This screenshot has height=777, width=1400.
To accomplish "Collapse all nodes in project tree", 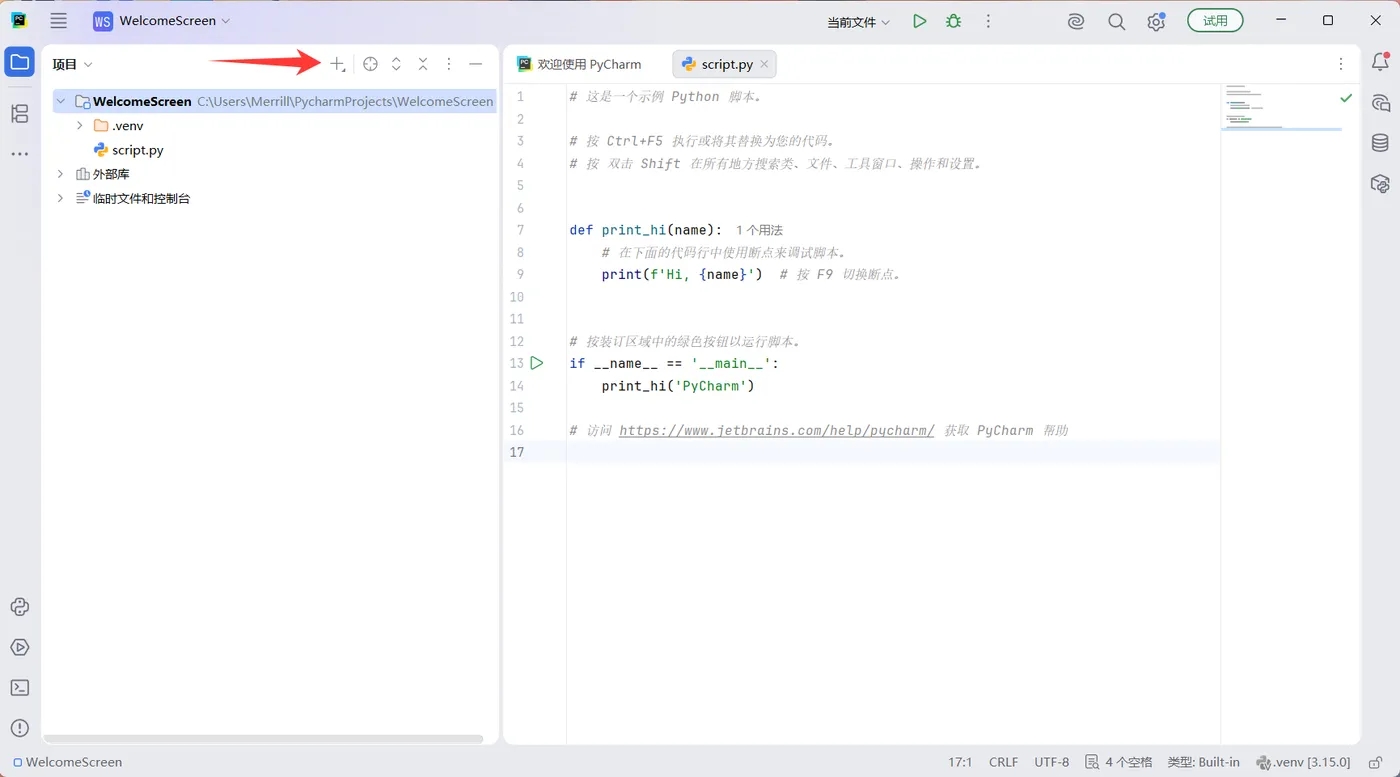I will tap(423, 64).
